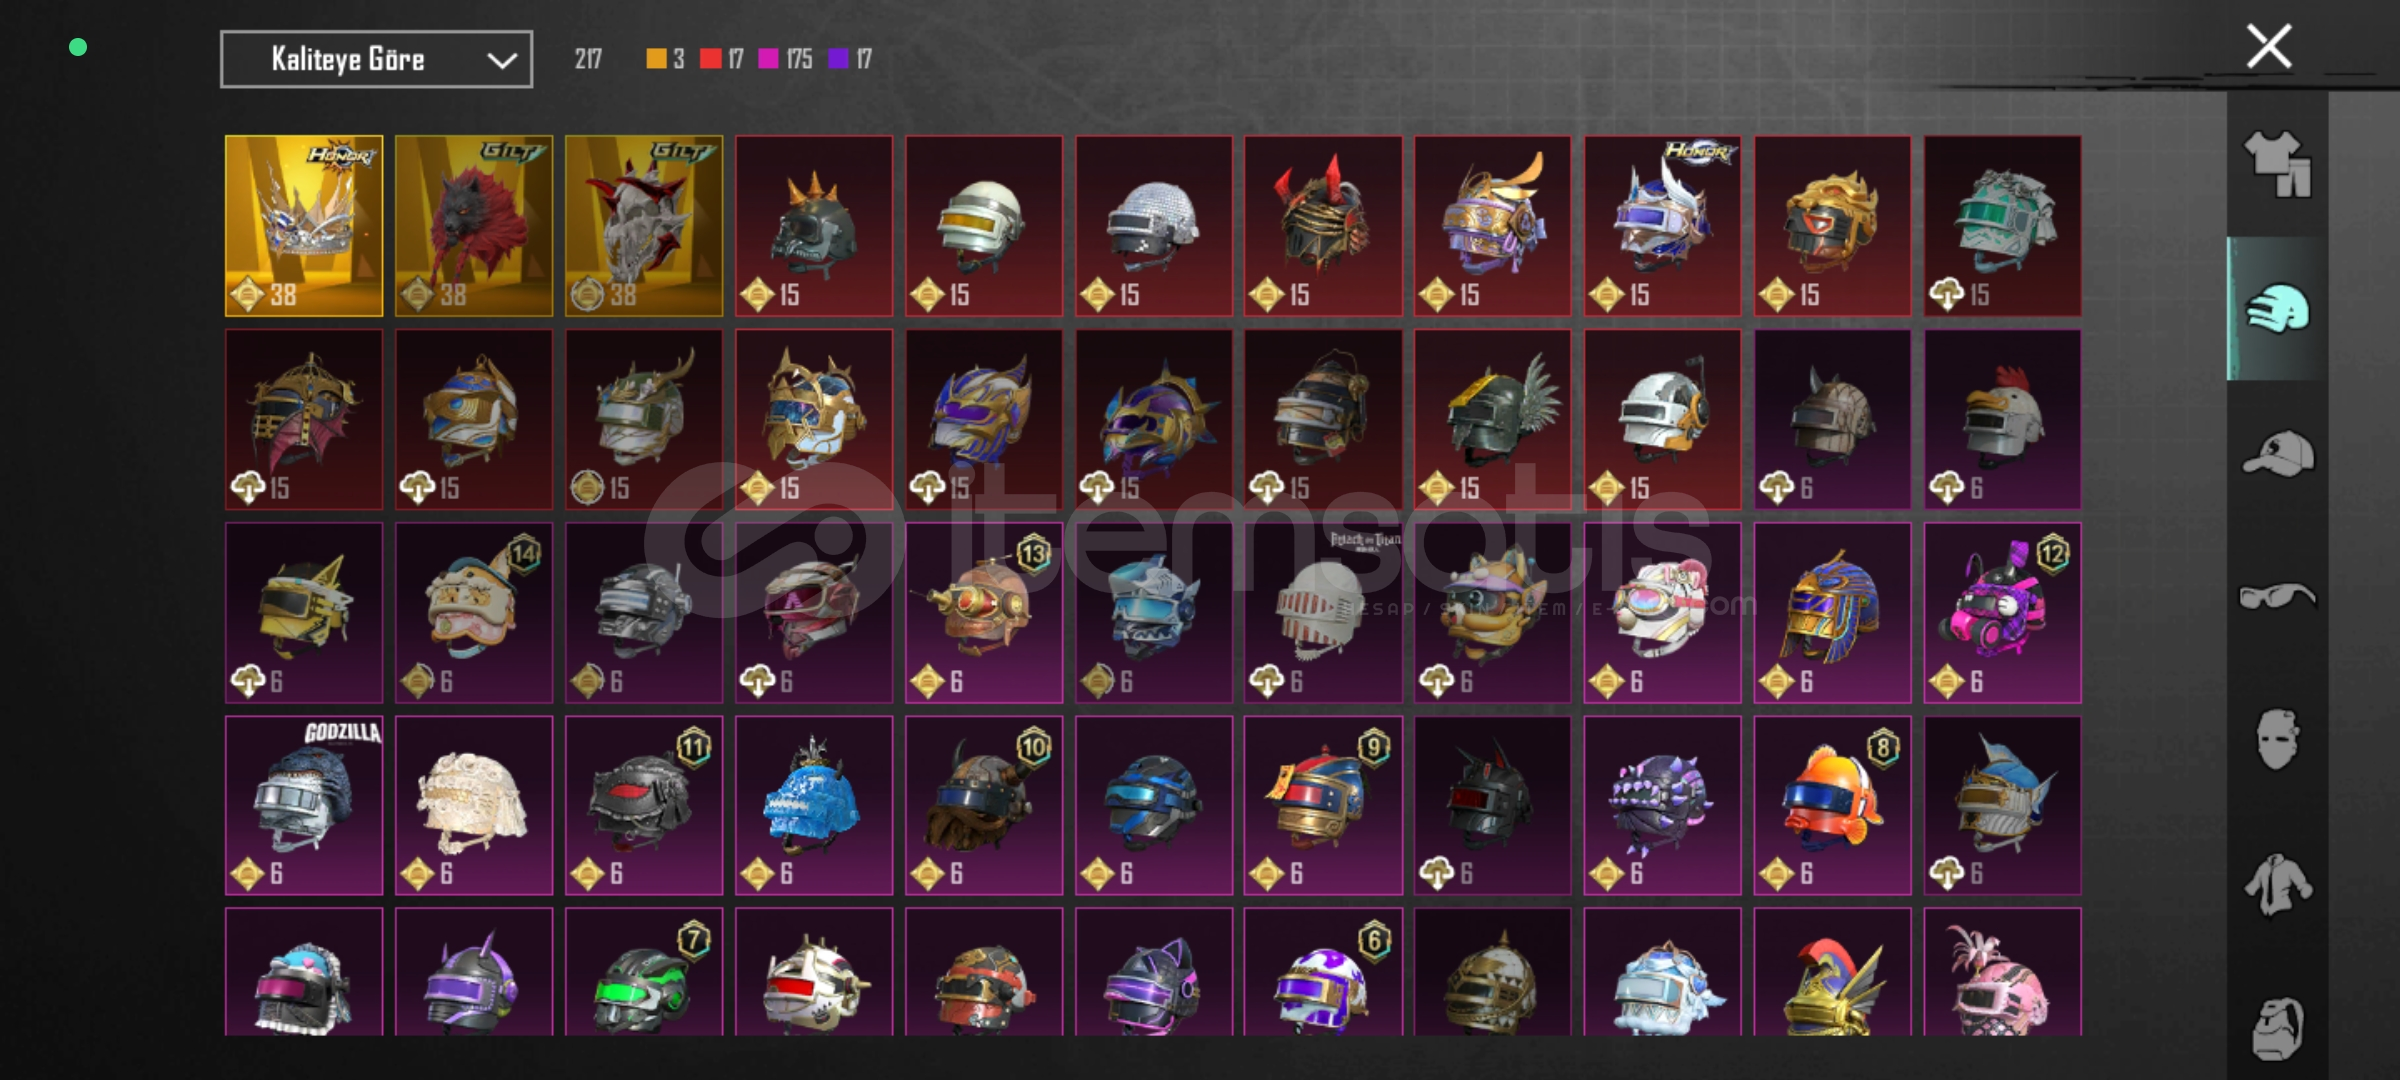Open the cap headwear category icon

coord(2277,453)
